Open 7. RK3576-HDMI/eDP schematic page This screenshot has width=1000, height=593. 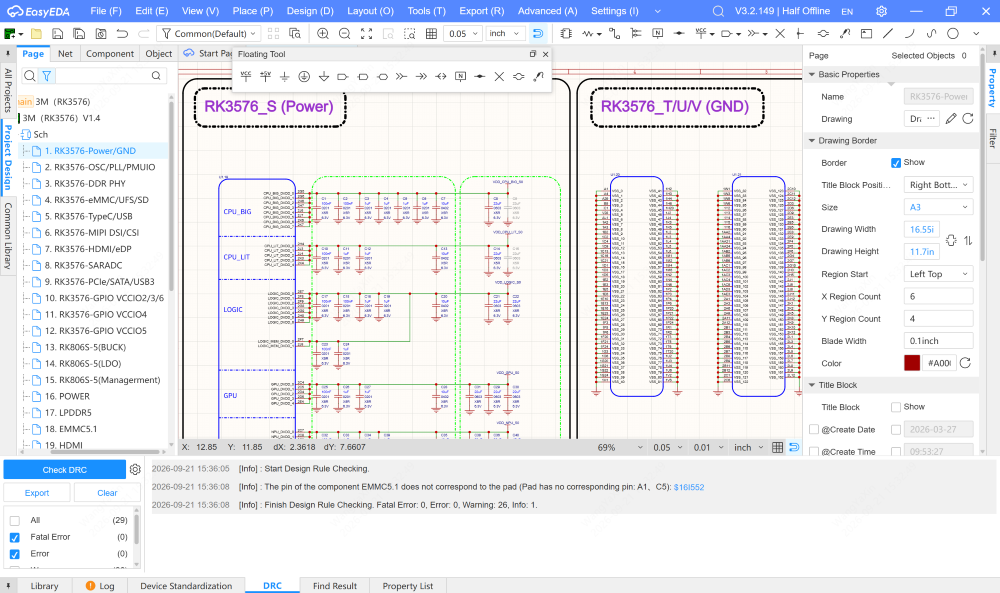pyautogui.click(x=88, y=249)
